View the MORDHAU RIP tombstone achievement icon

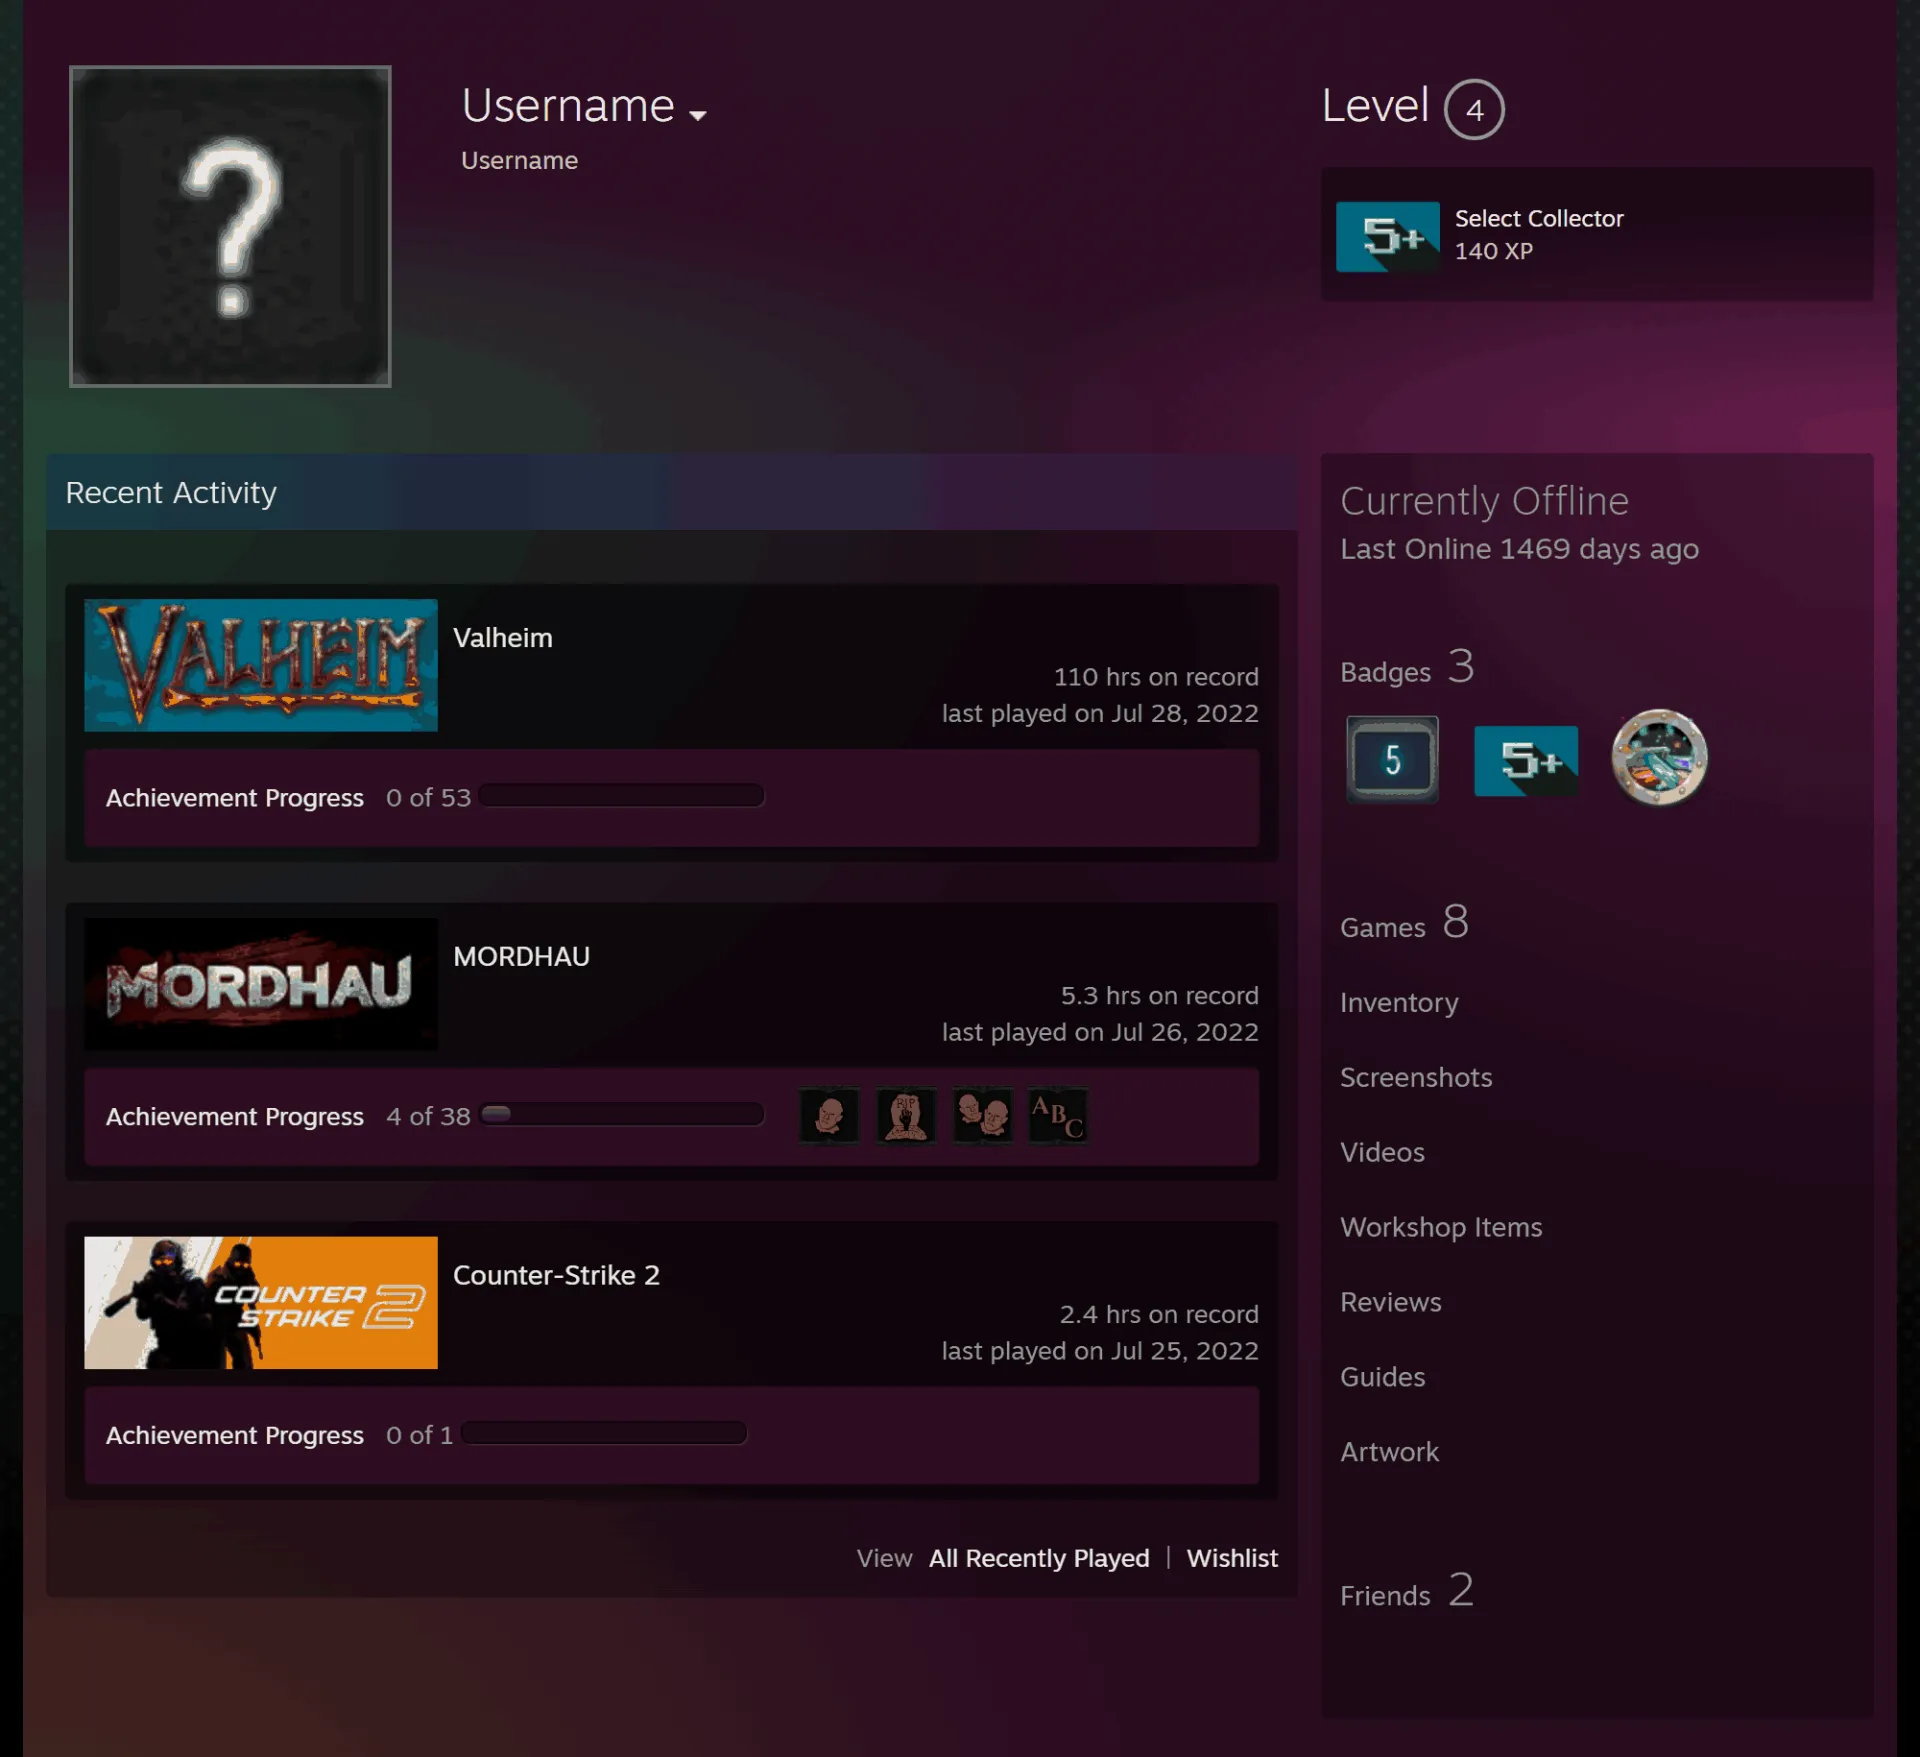point(906,1115)
